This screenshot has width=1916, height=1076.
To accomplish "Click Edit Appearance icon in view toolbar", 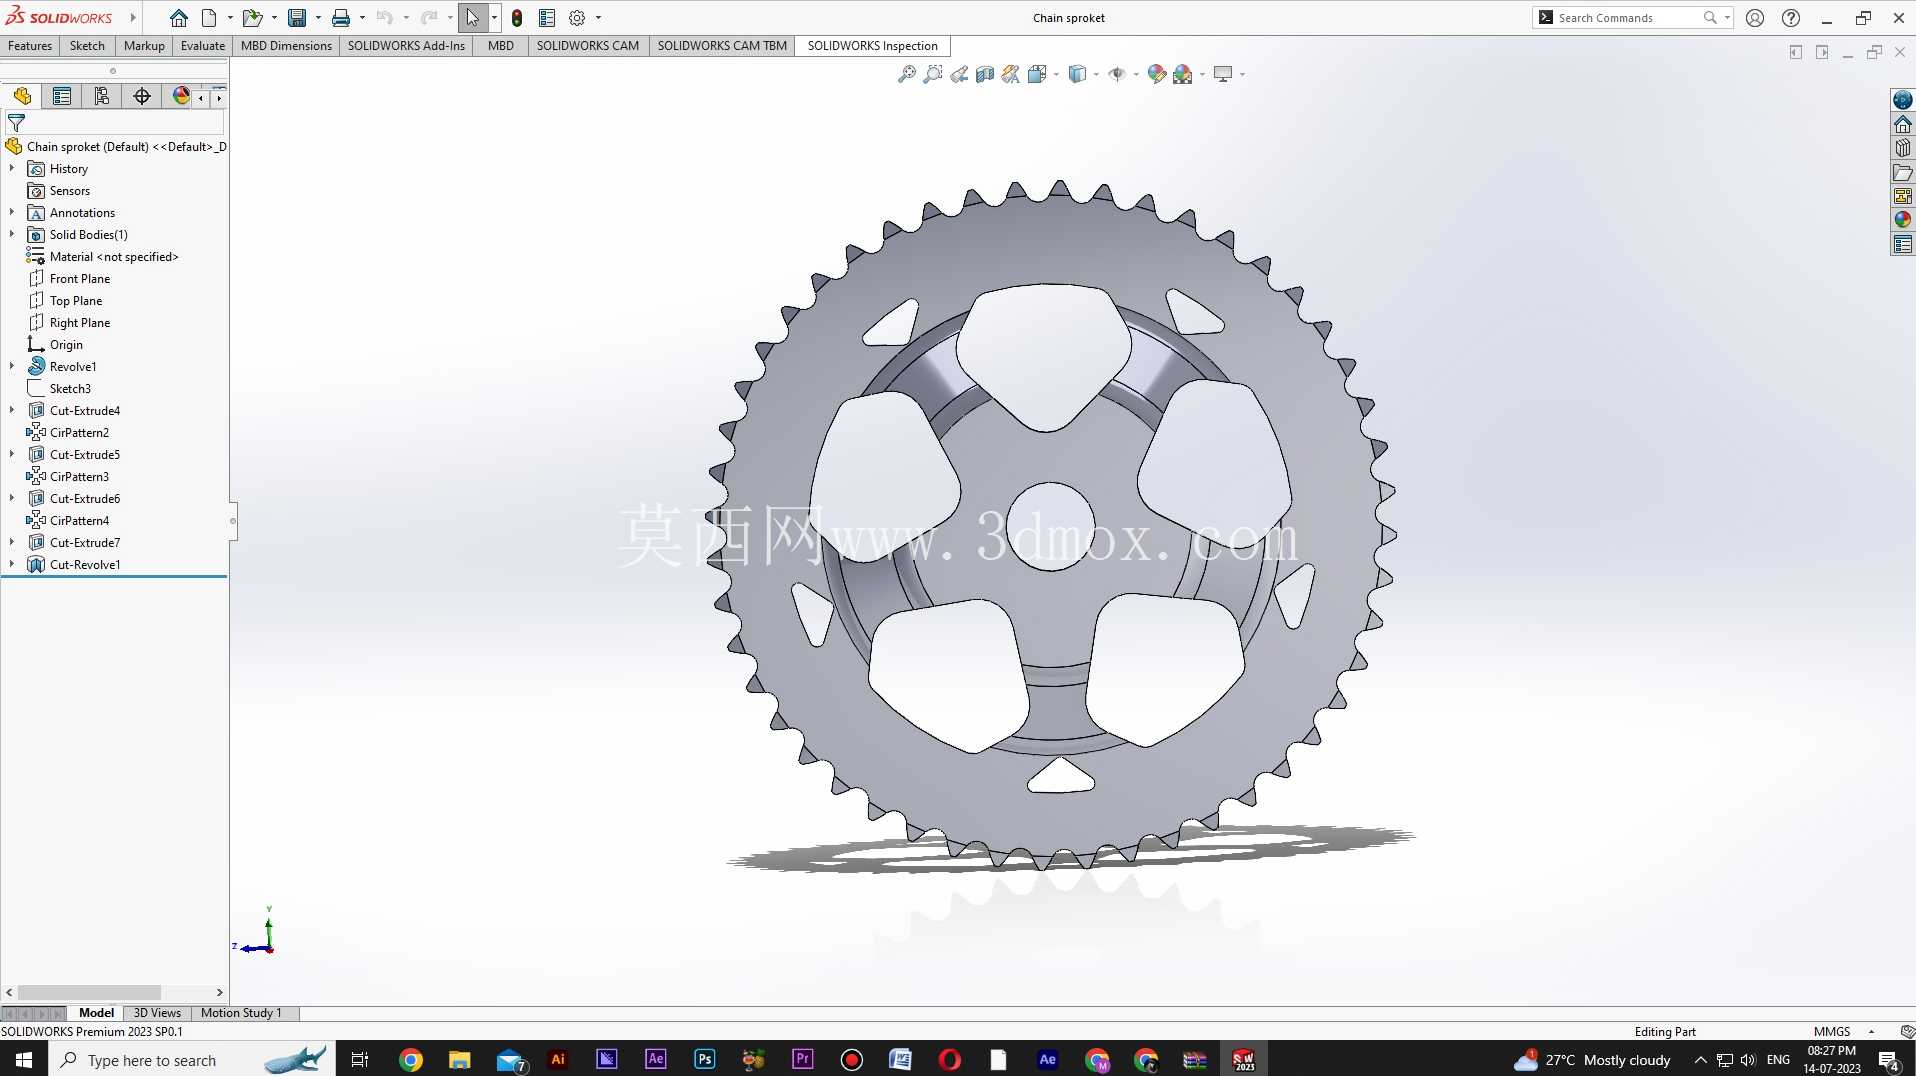I will (1157, 74).
